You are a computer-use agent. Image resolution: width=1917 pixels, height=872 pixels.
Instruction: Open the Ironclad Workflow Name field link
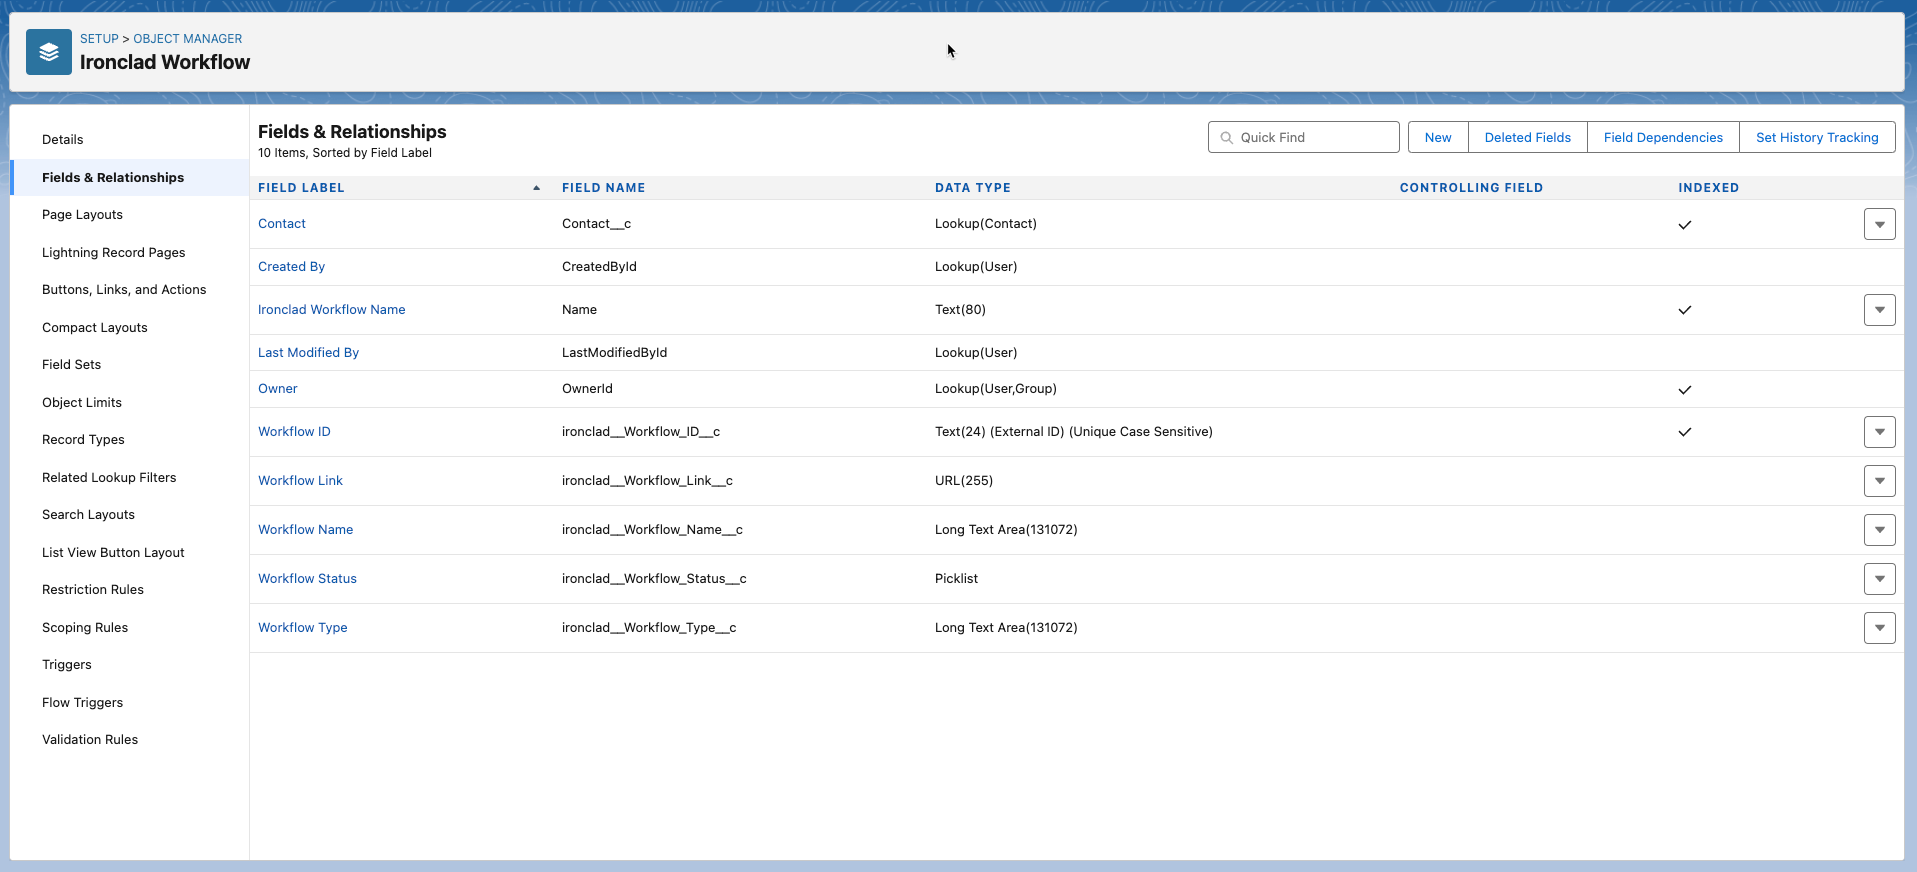coord(332,310)
